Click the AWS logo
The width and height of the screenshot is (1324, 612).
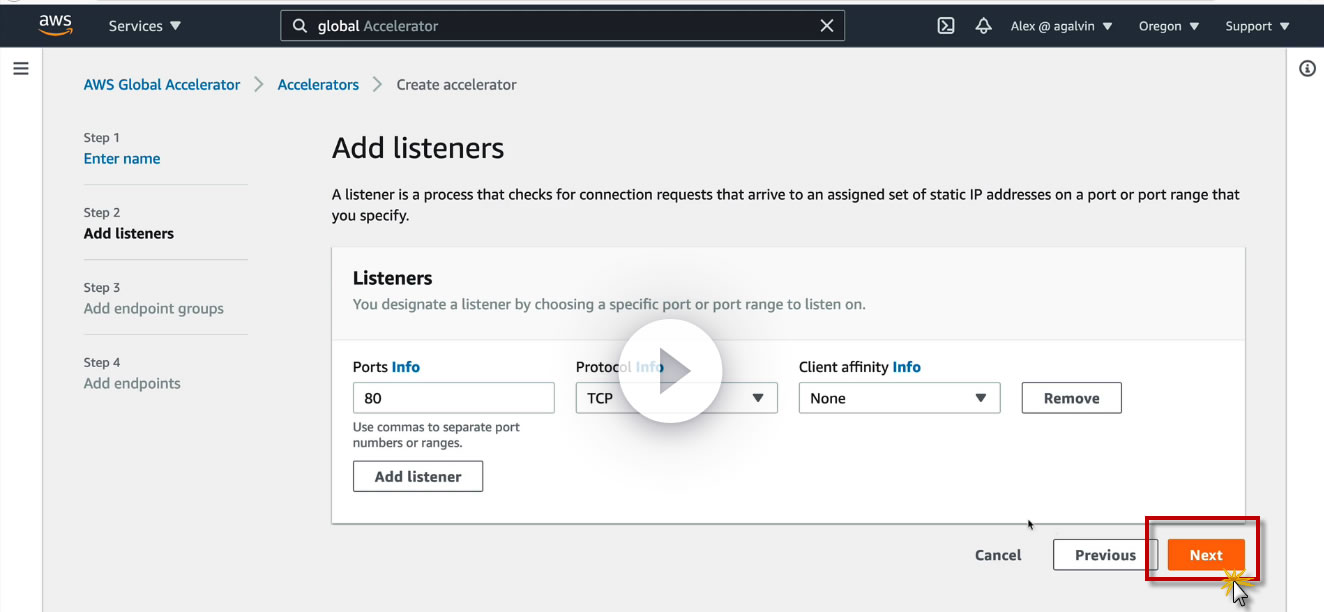tap(55, 26)
